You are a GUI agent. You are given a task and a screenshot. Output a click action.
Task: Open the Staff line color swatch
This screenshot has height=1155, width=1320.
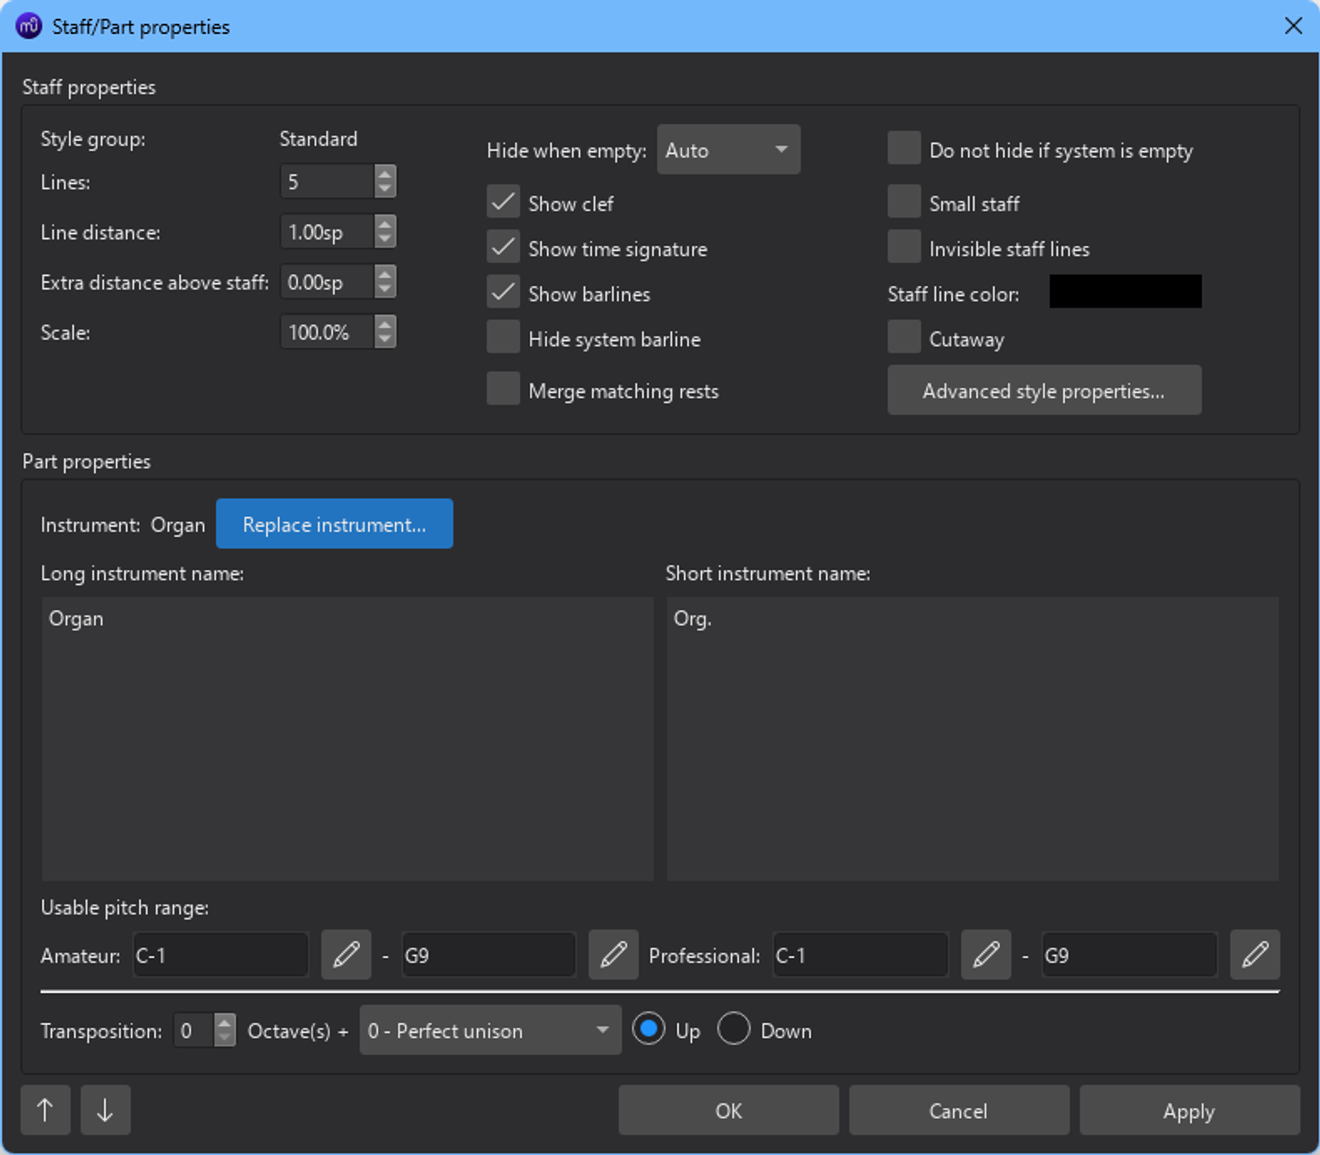[1125, 292]
